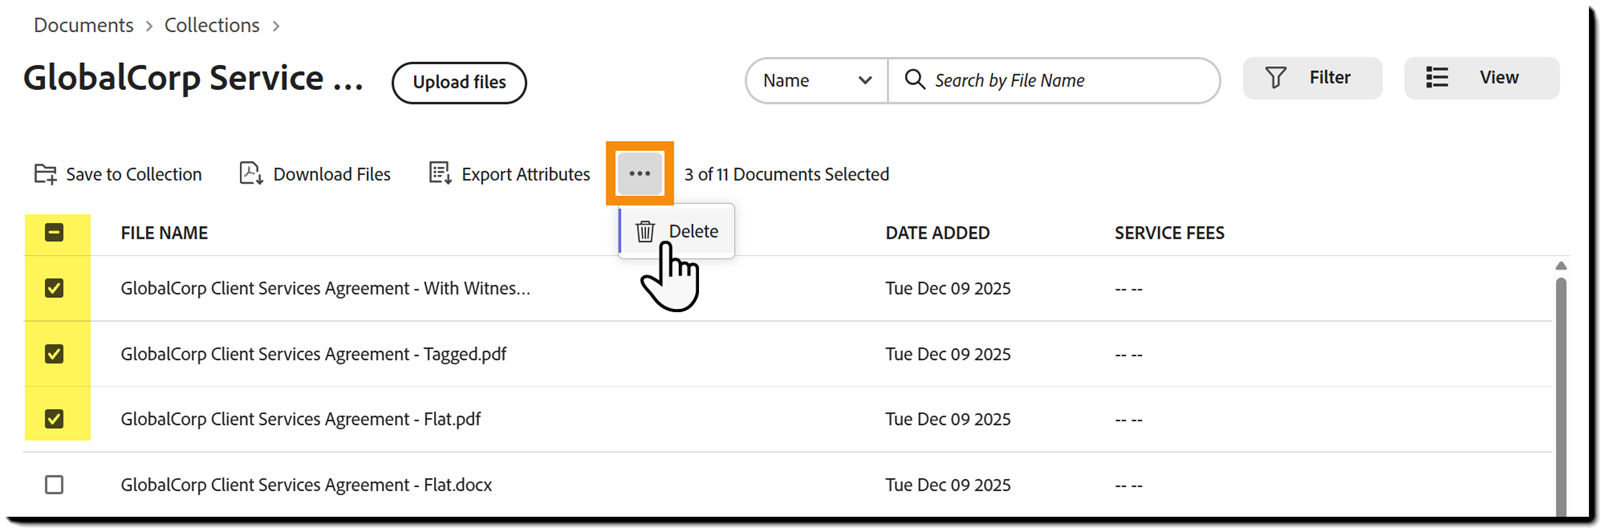Click the funnel Filter icon

click(x=1276, y=78)
